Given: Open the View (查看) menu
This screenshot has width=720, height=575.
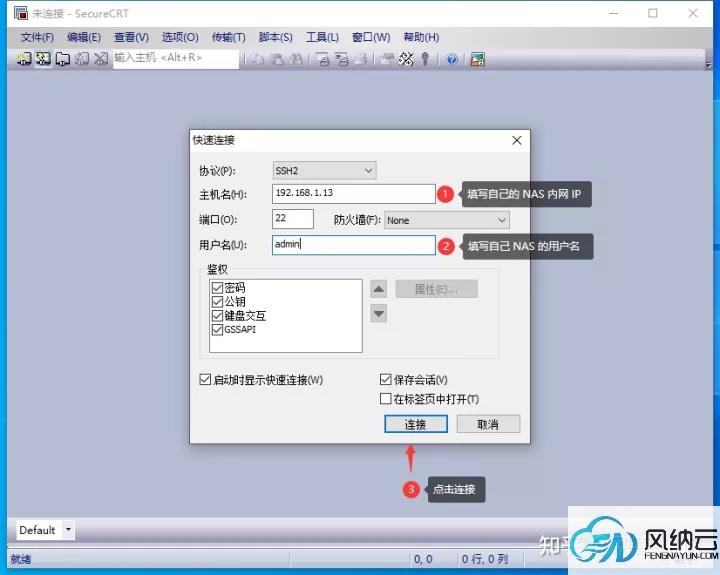Looking at the screenshot, I should (x=131, y=37).
